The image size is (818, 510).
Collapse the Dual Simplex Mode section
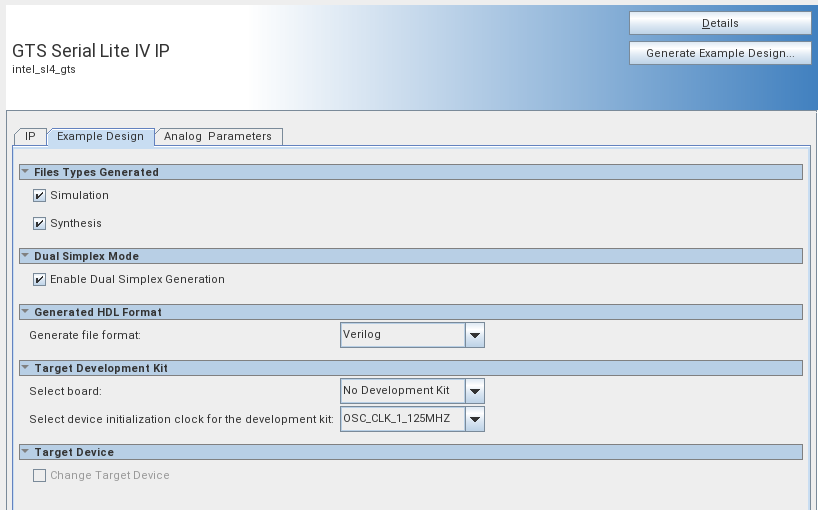pos(25,256)
